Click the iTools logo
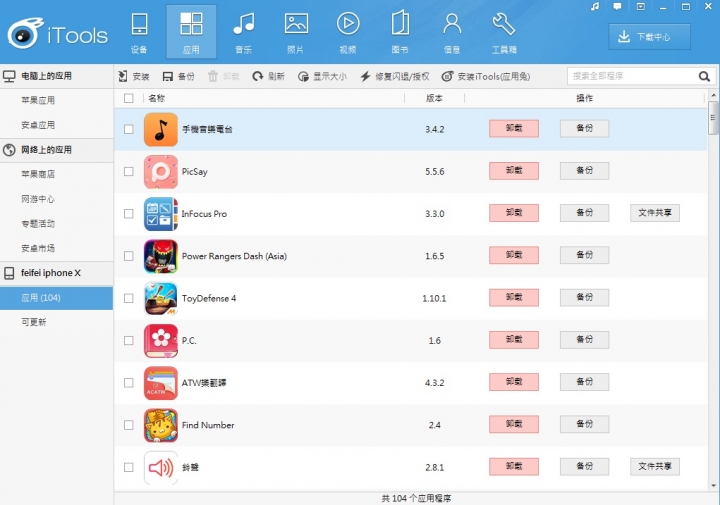Image resolution: width=720 pixels, height=505 pixels. pyautogui.click(x=58, y=34)
